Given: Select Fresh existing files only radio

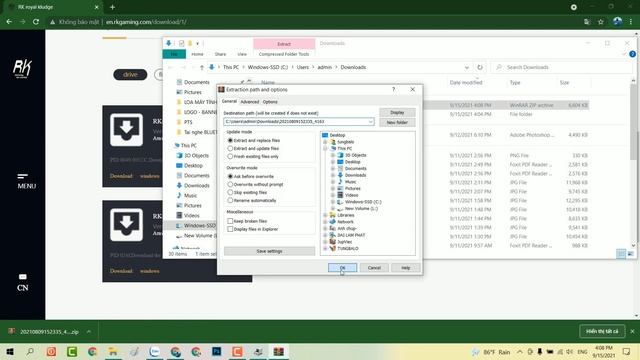Looking at the screenshot, I should [230, 156].
